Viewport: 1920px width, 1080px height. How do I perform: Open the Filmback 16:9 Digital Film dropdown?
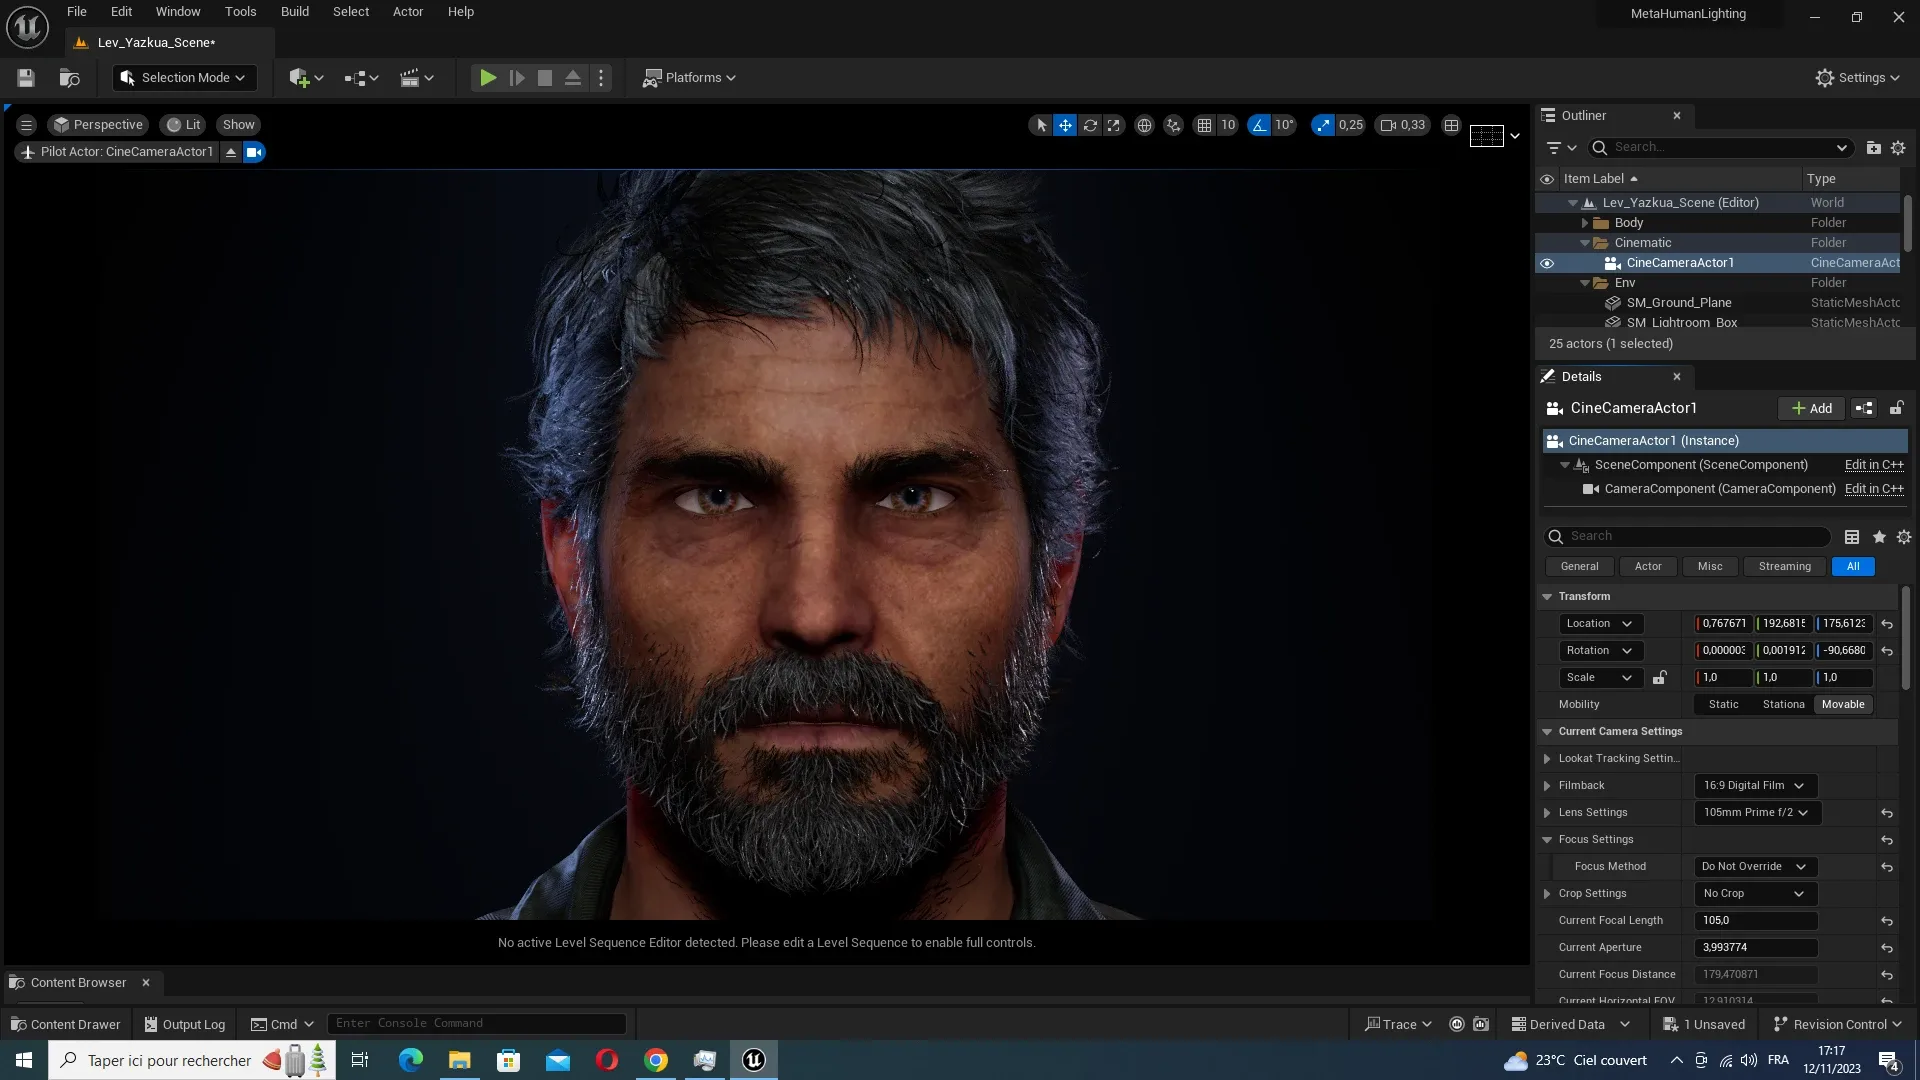tap(1755, 785)
